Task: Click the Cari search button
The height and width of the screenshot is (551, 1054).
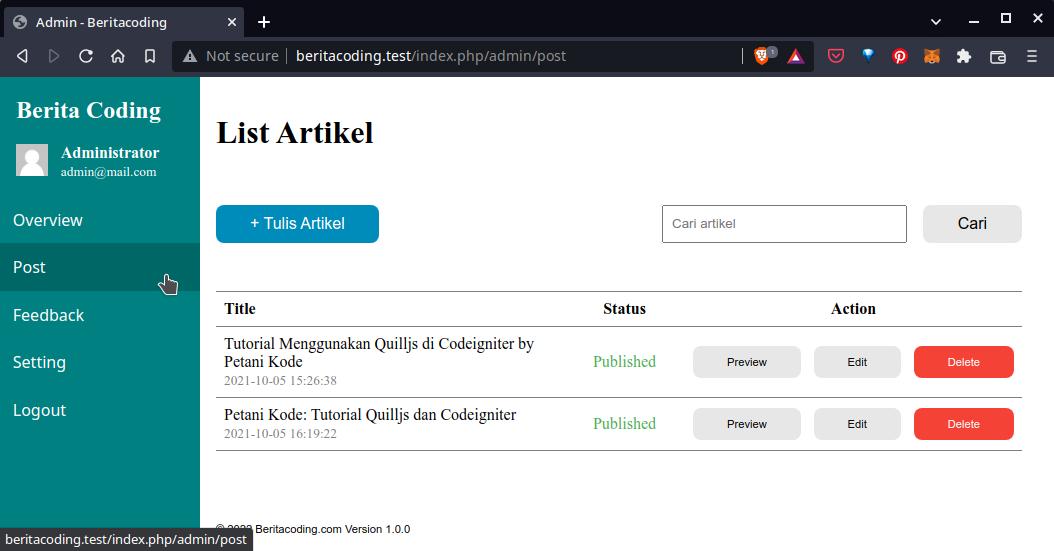Action: [x=971, y=224]
